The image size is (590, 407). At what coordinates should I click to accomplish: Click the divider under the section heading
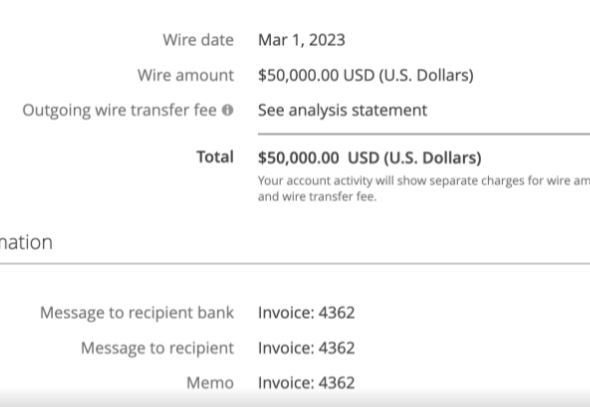pos(295,264)
